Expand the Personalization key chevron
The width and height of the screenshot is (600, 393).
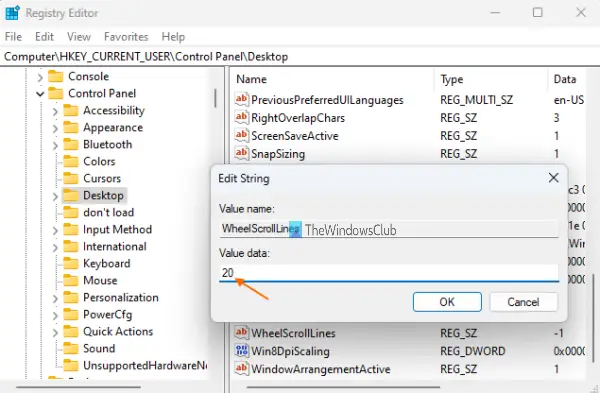click(x=55, y=298)
